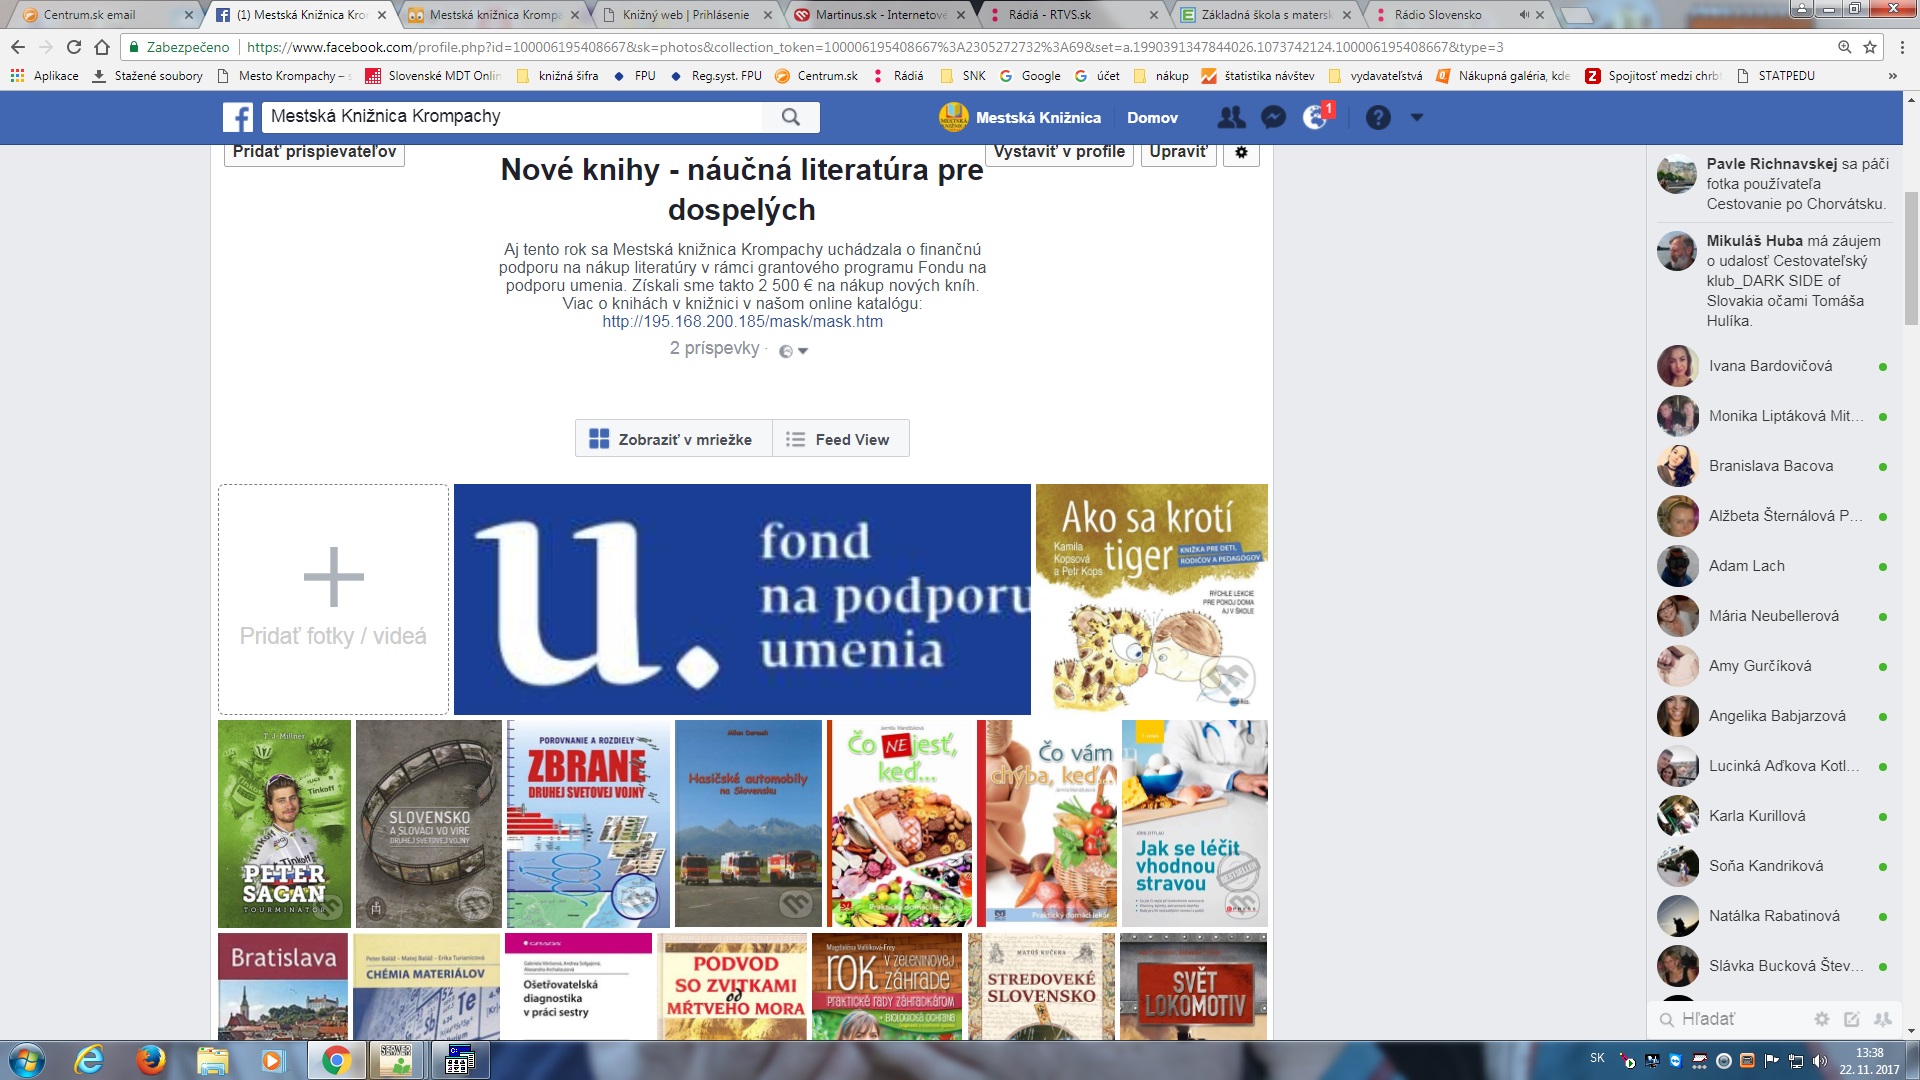Open Messenger messages icon
Viewport: 1920px width, 1080px height.
(x=1273, y=117)
